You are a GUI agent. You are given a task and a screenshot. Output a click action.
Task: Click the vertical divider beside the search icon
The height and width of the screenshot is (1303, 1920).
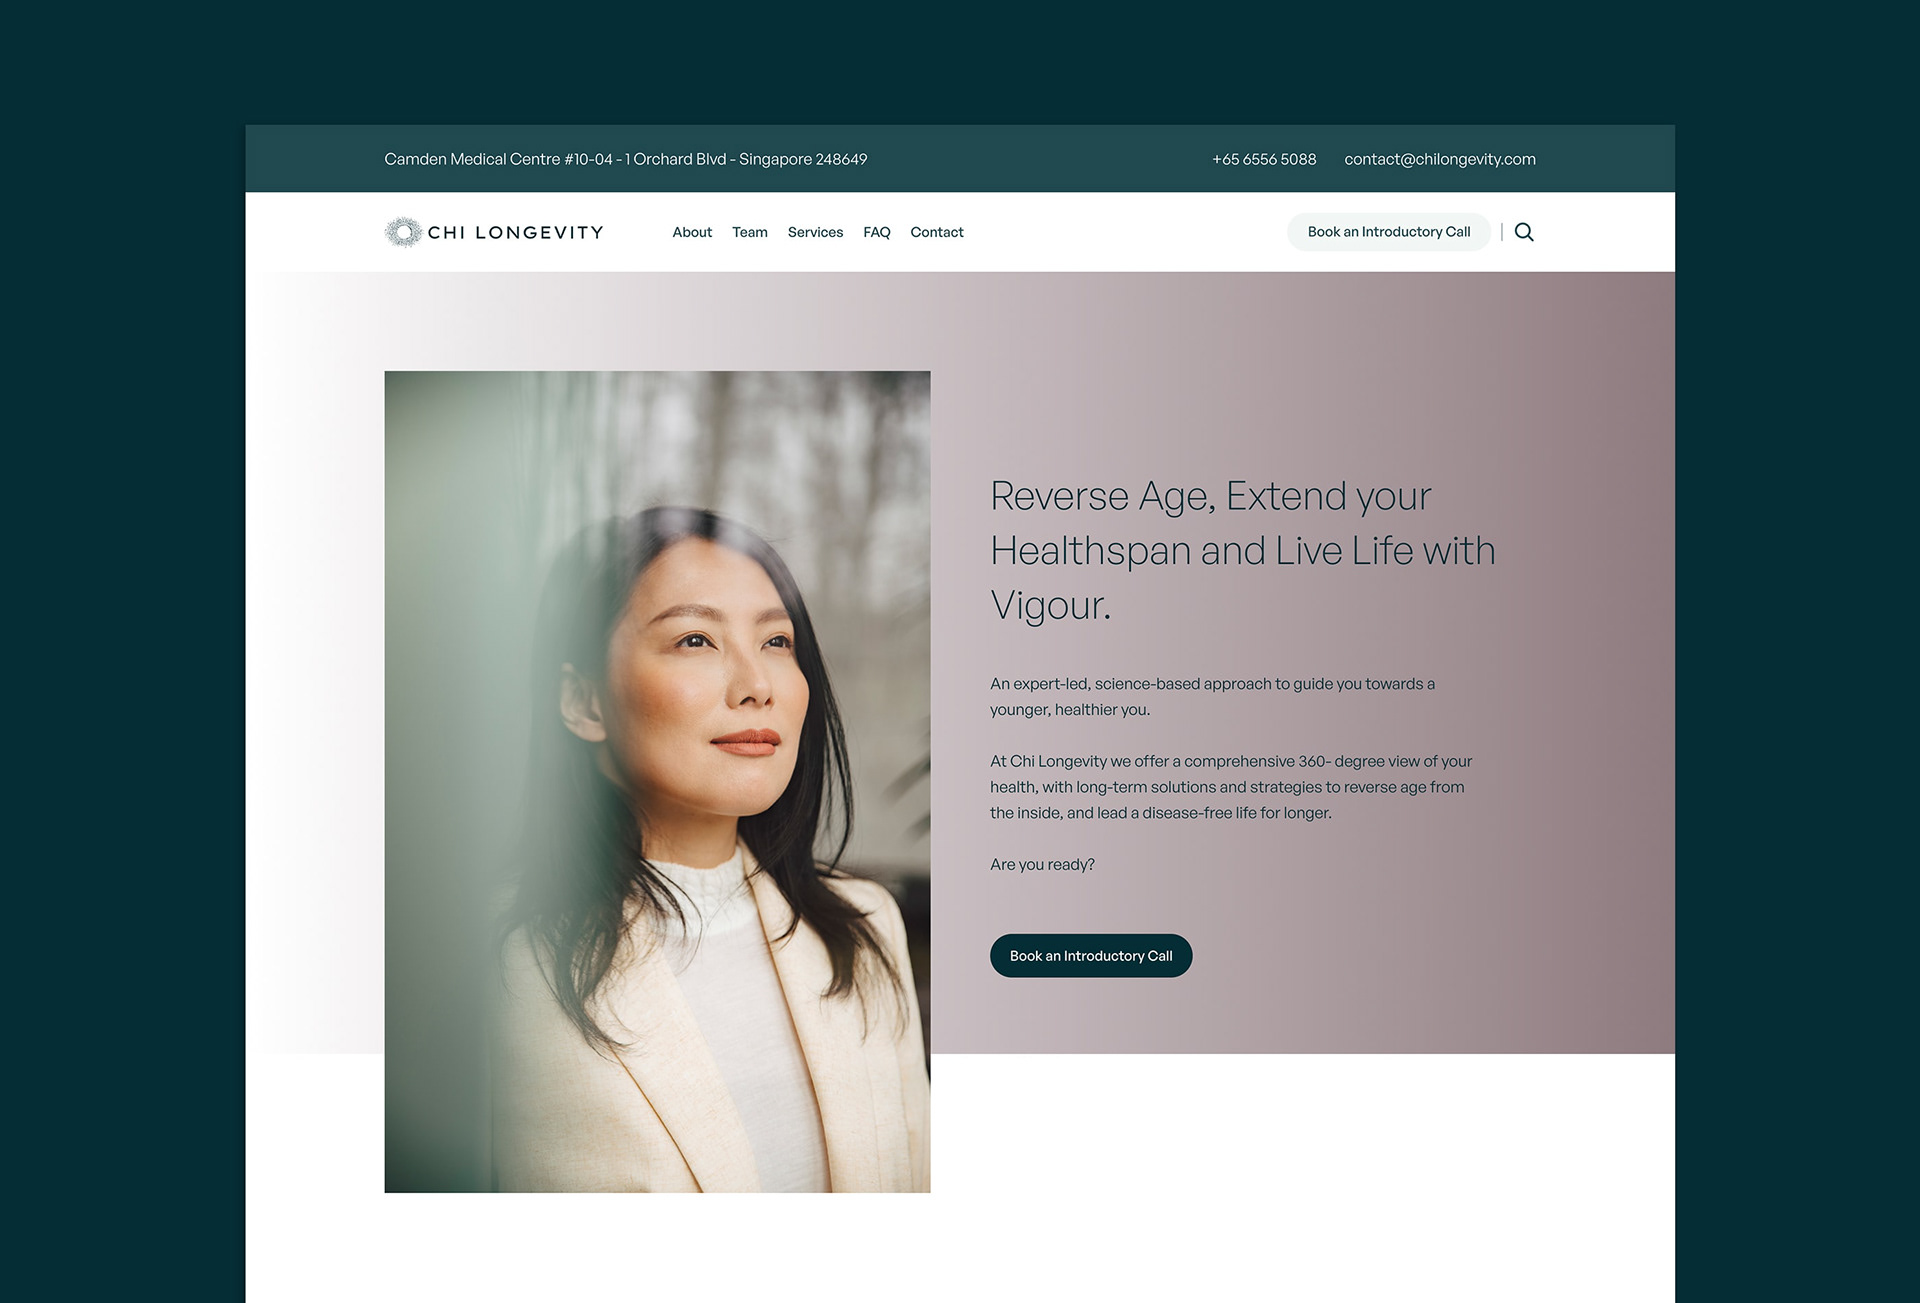pos(1502,232)
